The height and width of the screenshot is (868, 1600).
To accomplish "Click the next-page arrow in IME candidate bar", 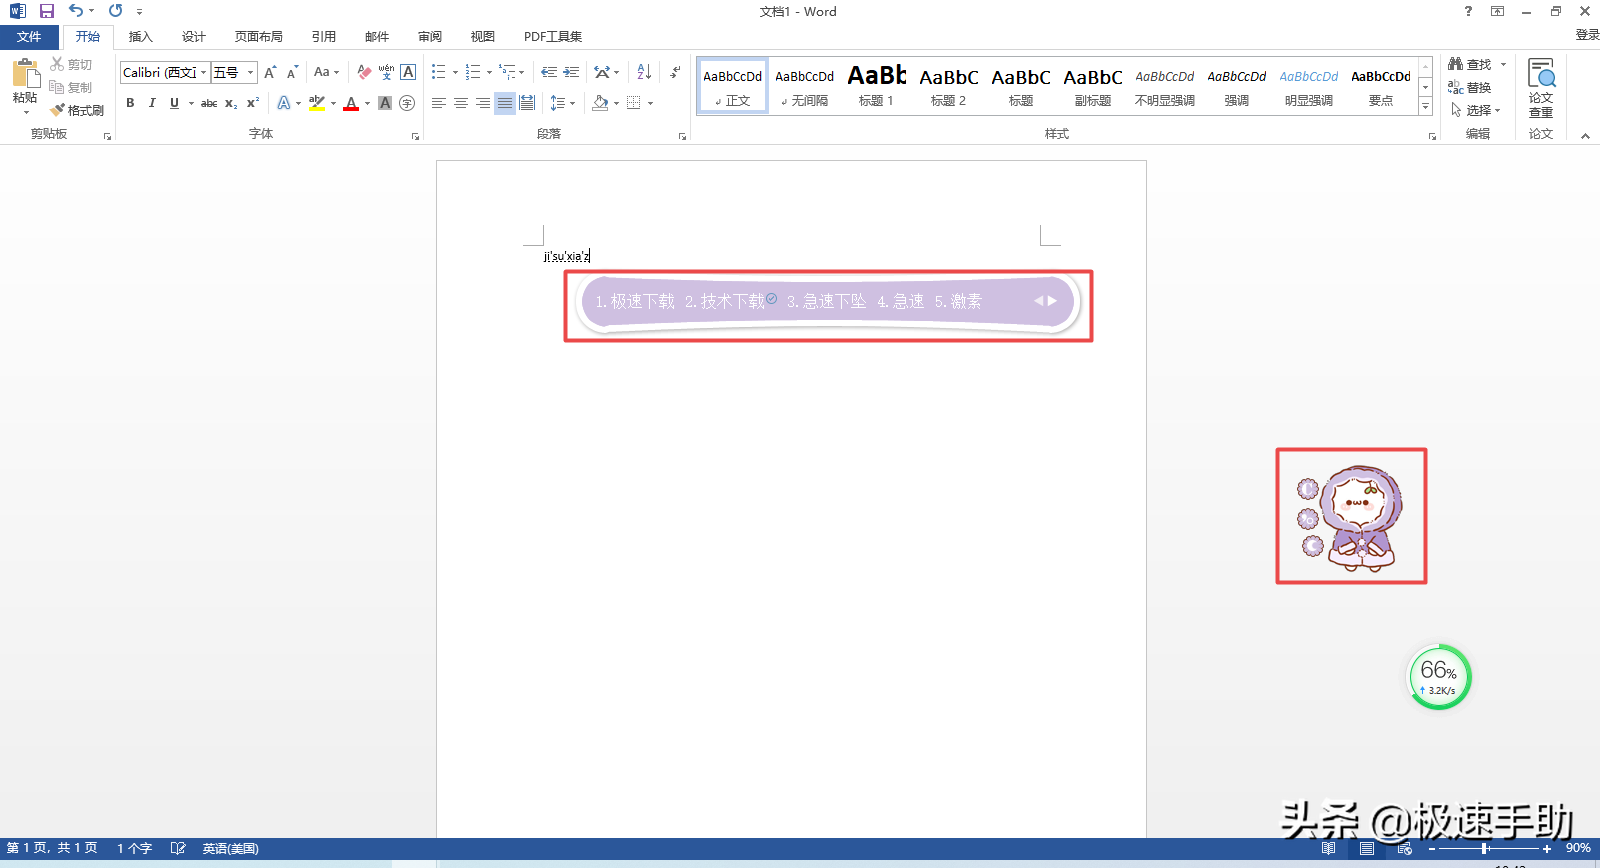I will point(1052,301).
